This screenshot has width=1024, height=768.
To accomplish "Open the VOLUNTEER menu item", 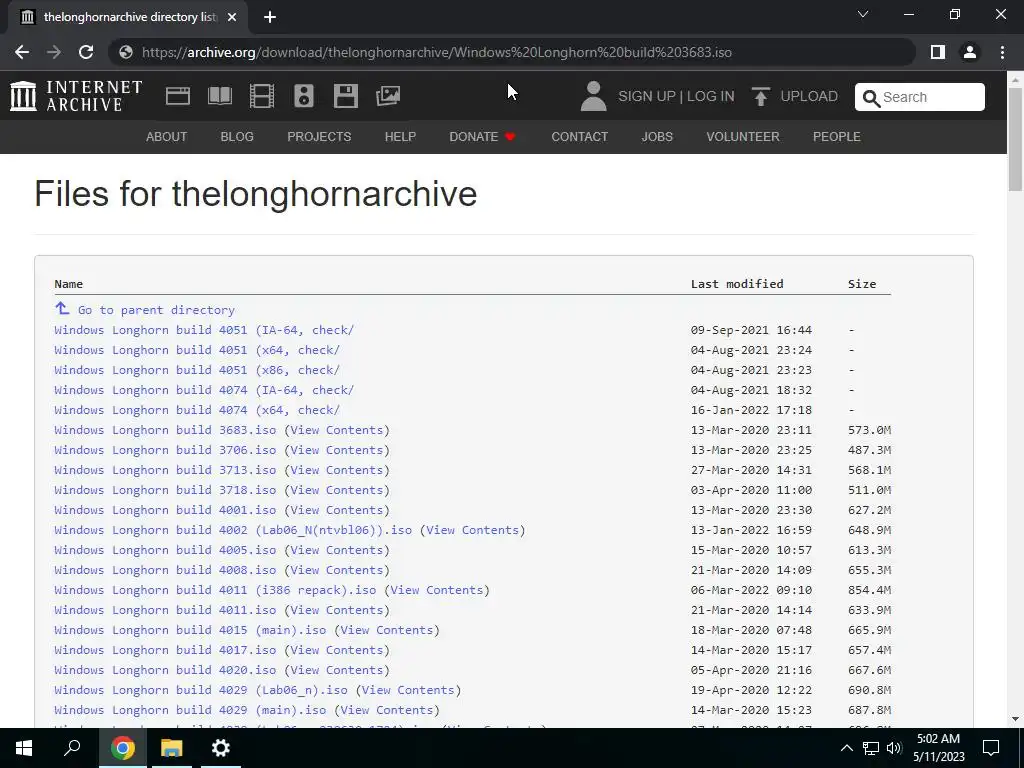I will tap(743, 136).
